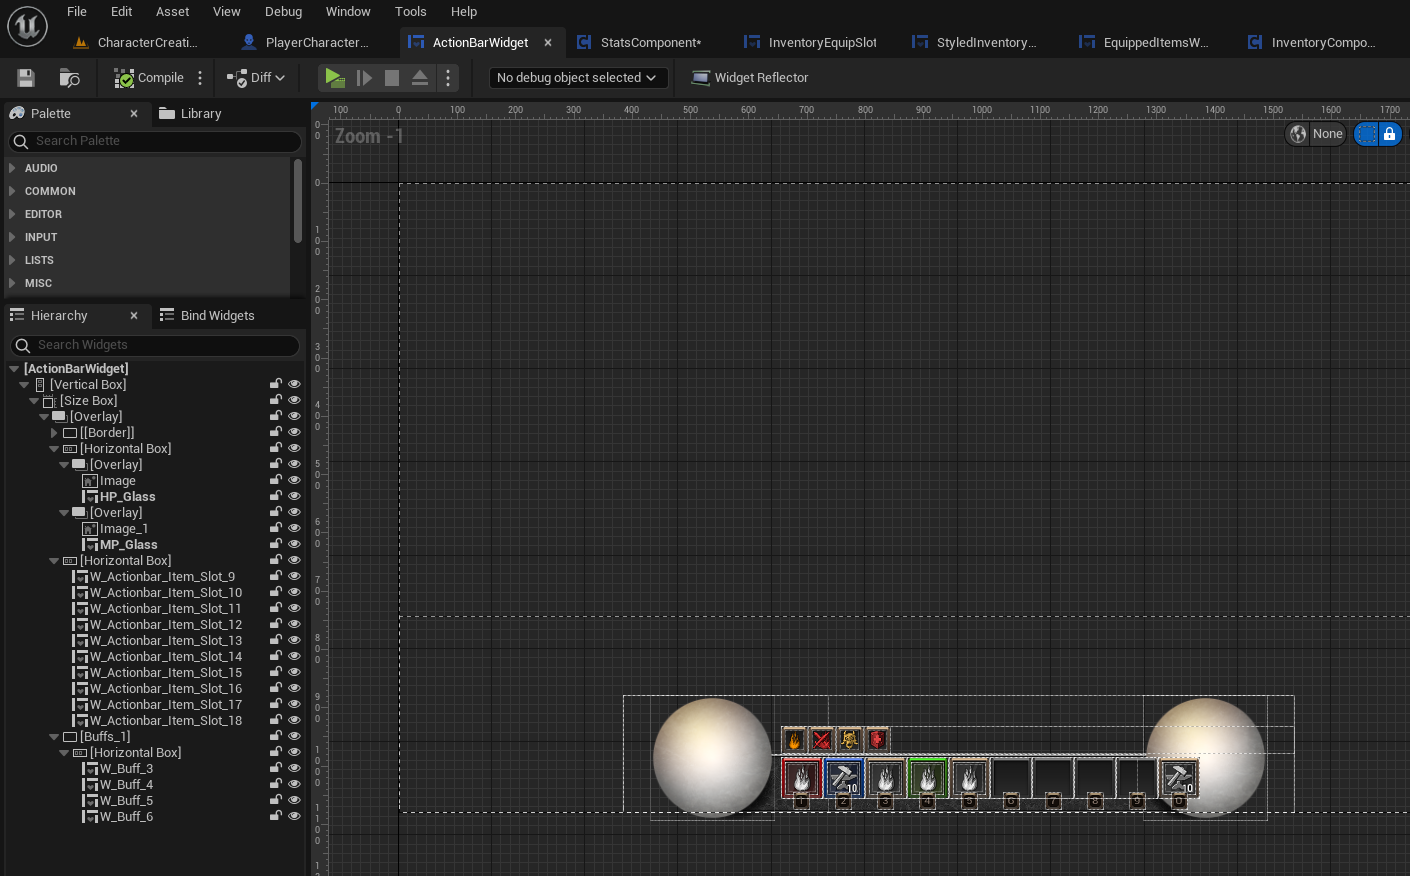
Task: Close the Palette panel
Action: click(x=134, y=114)
